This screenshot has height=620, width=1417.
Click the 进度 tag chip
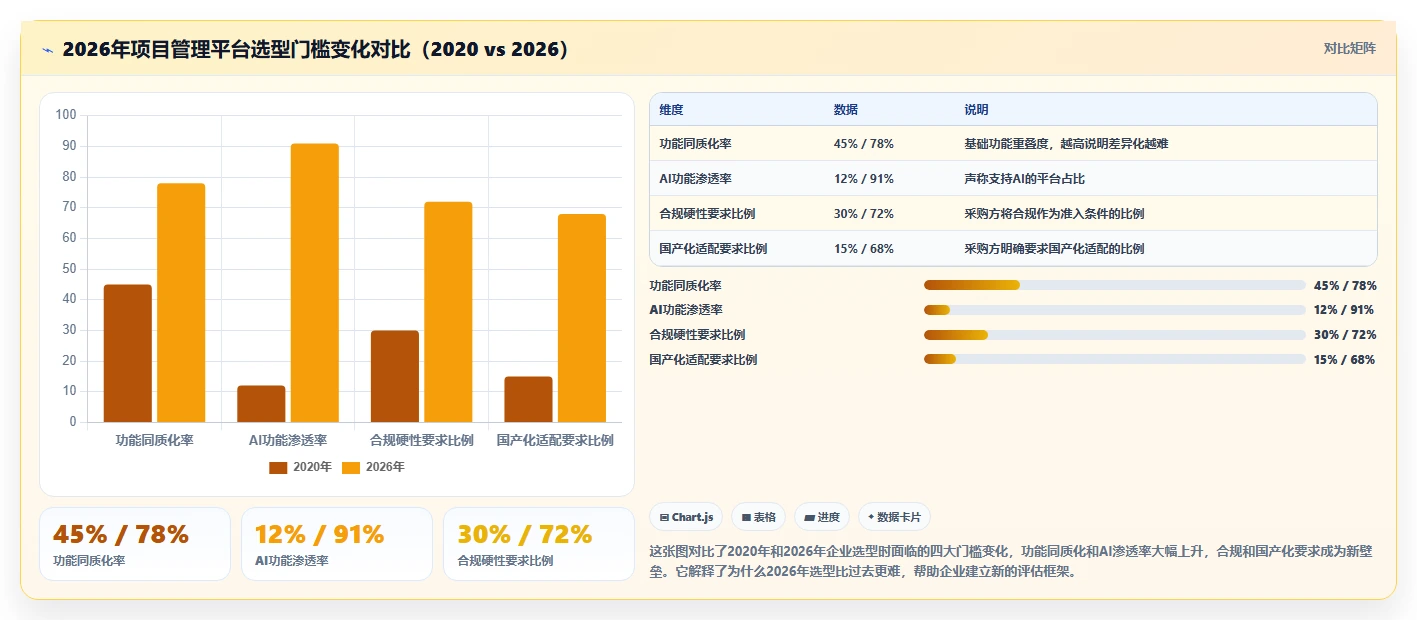point(822,517)
